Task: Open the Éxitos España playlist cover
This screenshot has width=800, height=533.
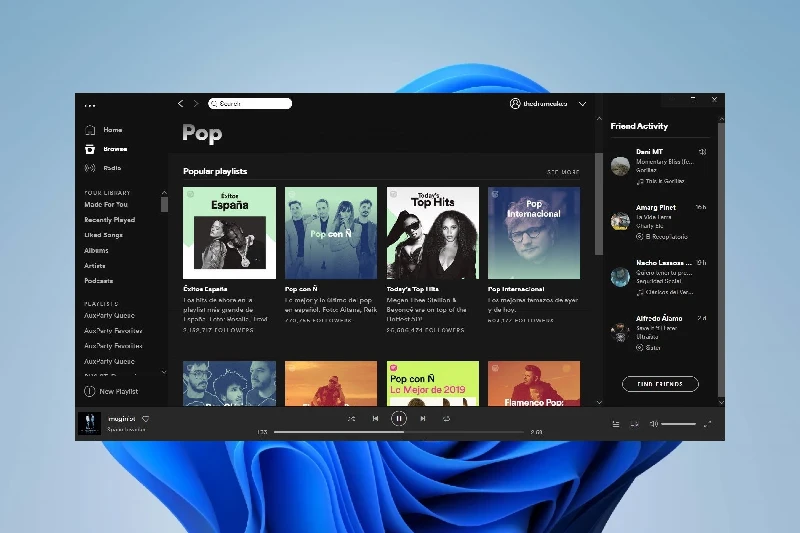Action: click(x=230, y=233)
